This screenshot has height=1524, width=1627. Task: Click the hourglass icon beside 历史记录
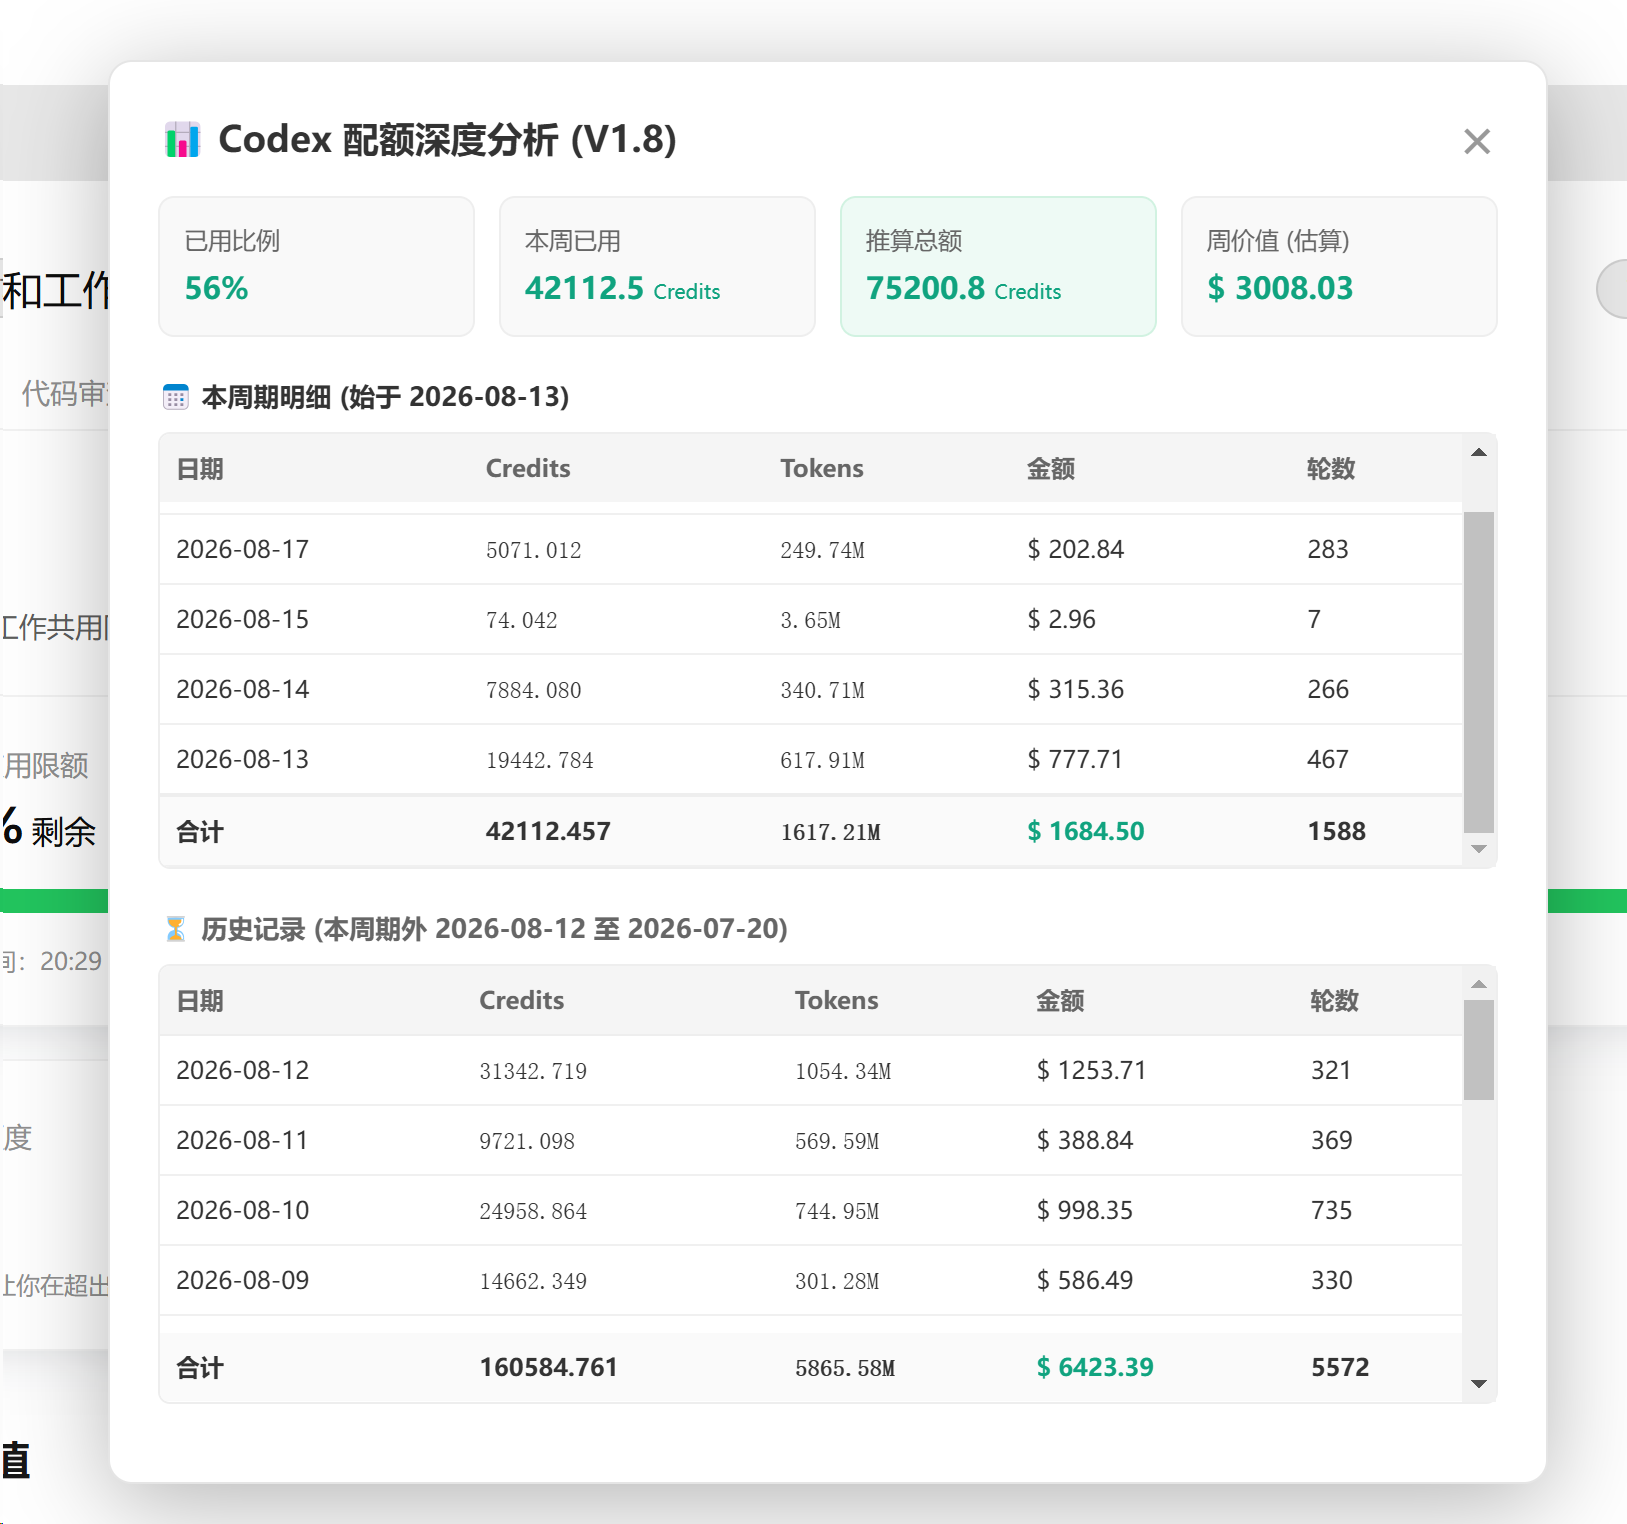click(176, 929)
